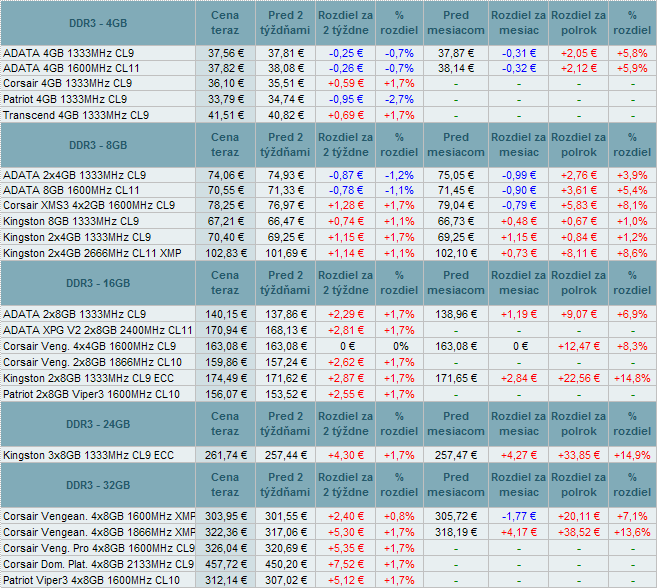Click current price 37,56 € cell
657x588 pixels.
point(226,53)
